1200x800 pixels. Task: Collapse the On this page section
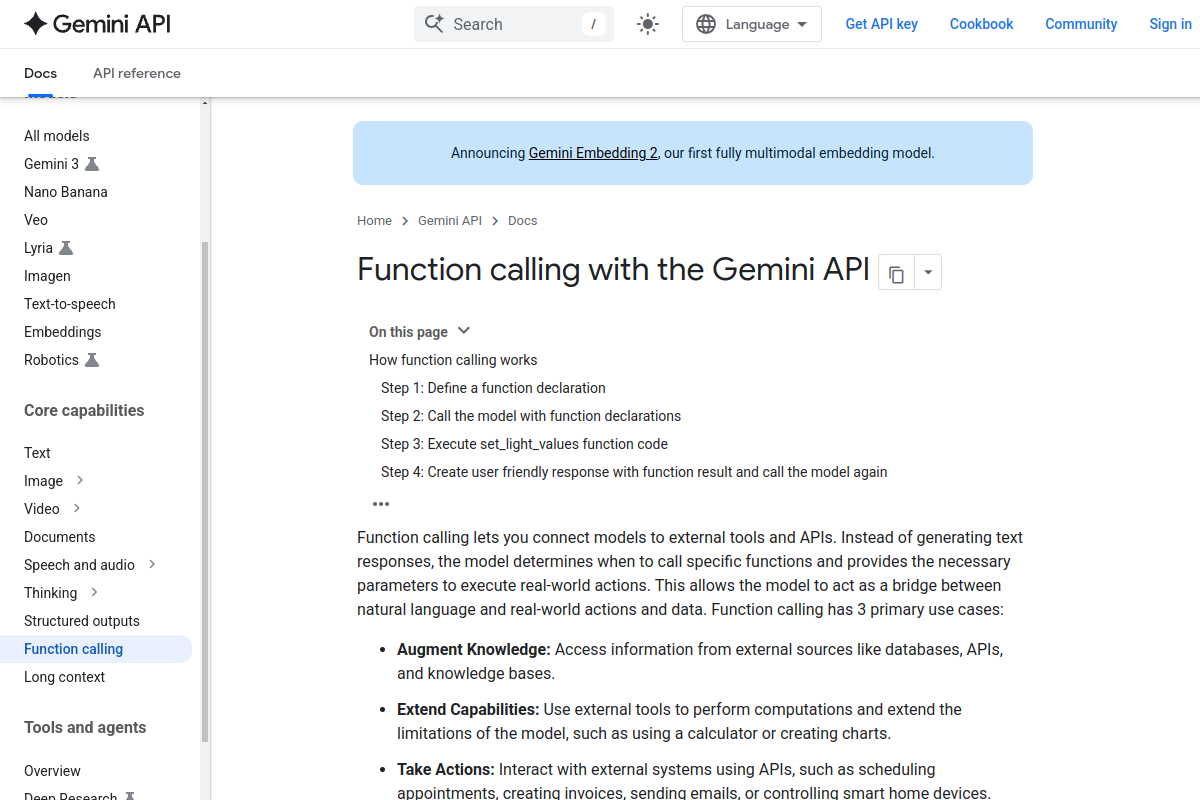click(x=463, y=330)
